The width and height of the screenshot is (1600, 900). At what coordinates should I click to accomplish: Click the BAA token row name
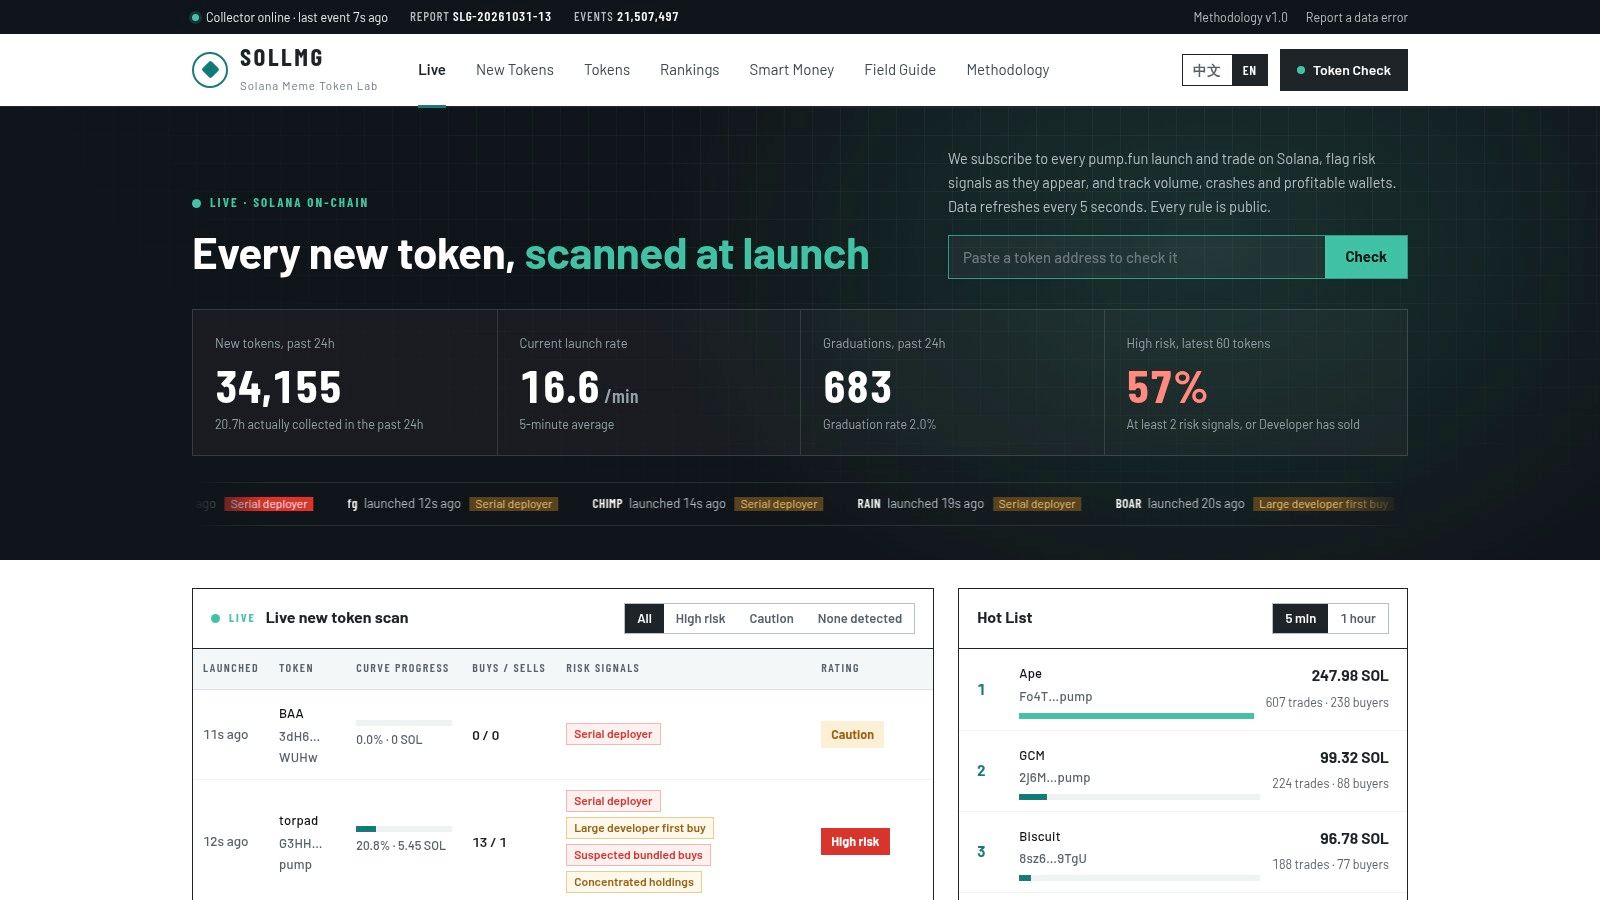(291, 714)
